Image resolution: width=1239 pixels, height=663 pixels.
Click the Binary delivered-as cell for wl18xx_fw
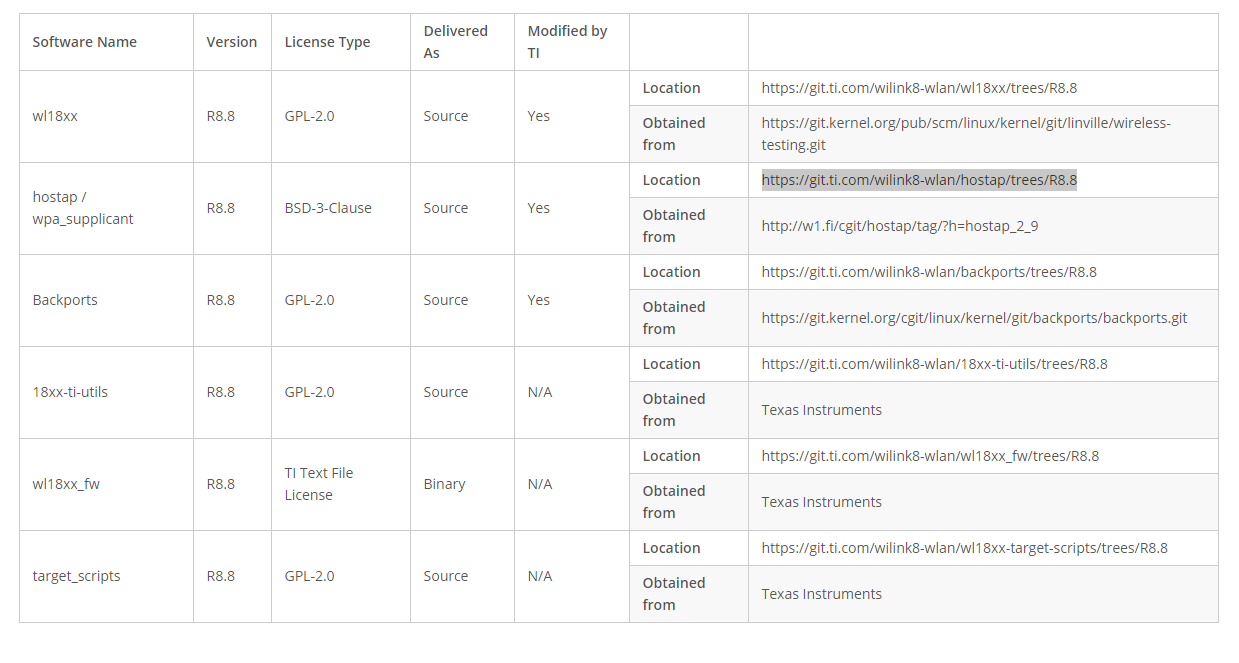tap(445, 484)
